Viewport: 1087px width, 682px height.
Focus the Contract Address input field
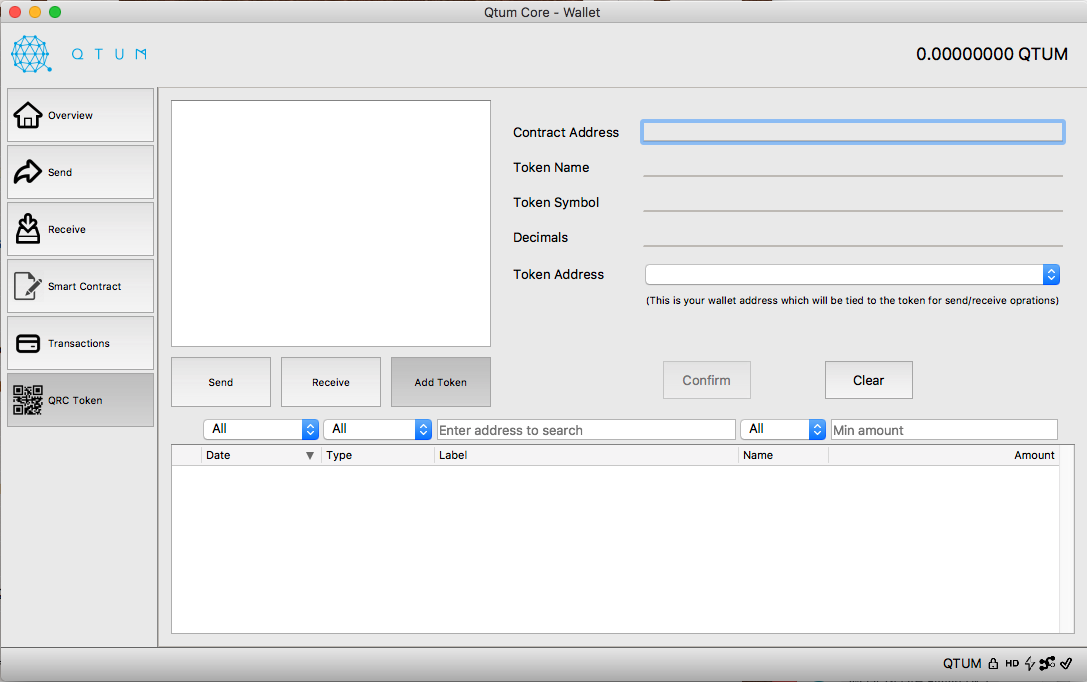[x=853, y=132]
